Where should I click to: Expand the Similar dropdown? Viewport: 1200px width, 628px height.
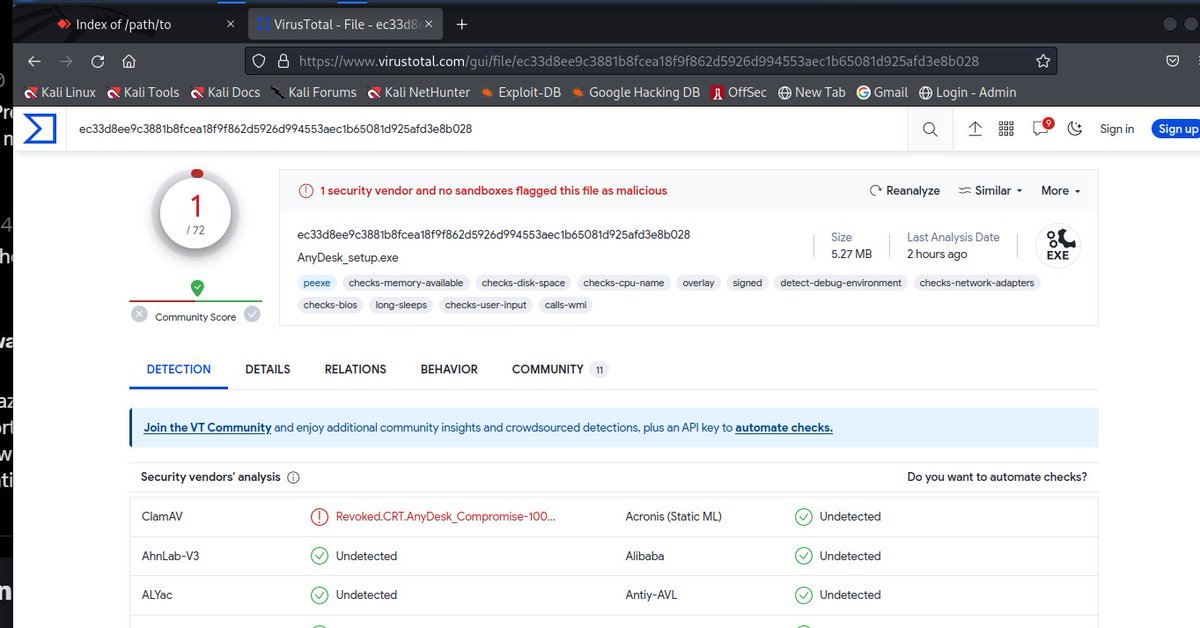[x=990, y=190]
